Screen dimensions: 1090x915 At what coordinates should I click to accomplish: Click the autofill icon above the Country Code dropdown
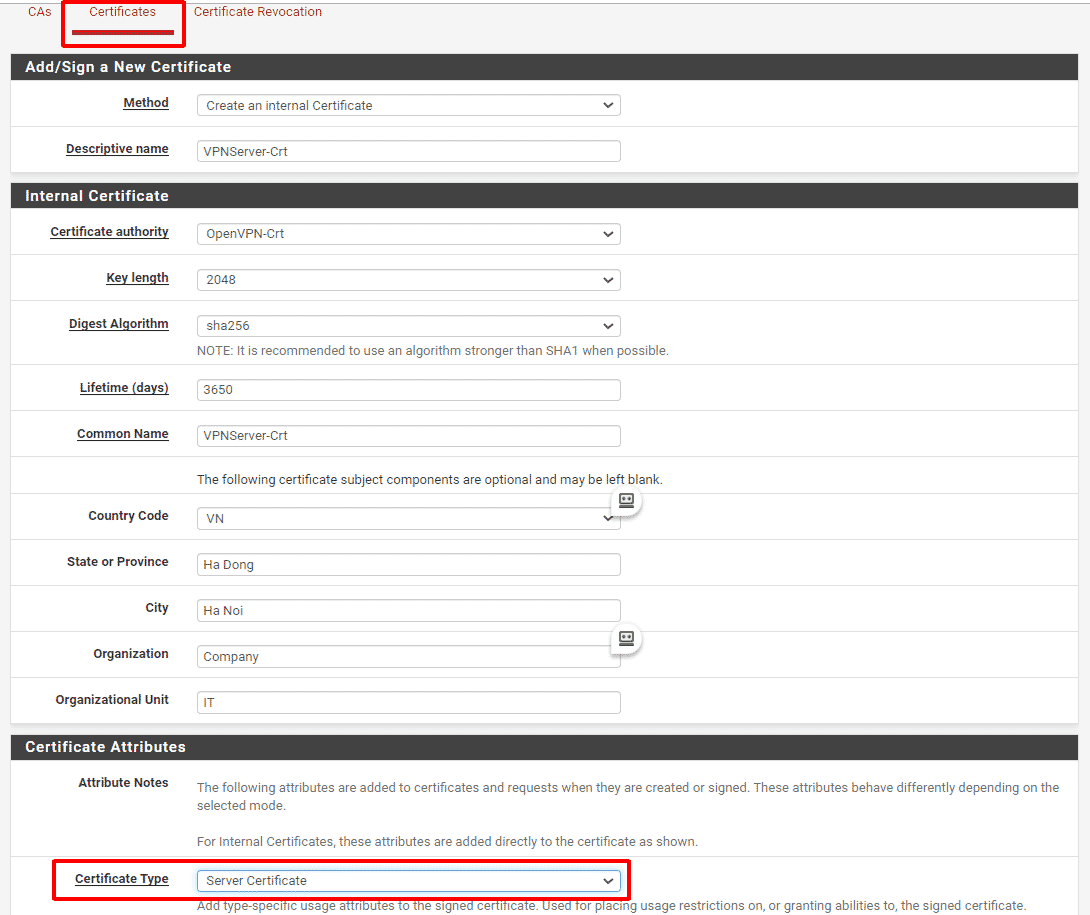pyautogui.click(x=626, y=500)
